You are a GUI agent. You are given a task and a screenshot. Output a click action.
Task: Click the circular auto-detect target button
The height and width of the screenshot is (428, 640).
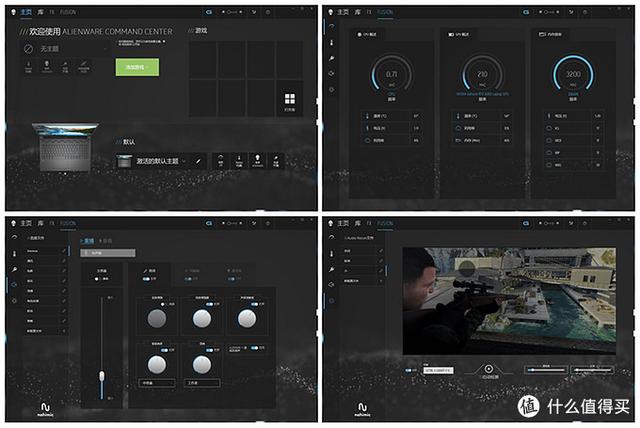tap(489, 369)
